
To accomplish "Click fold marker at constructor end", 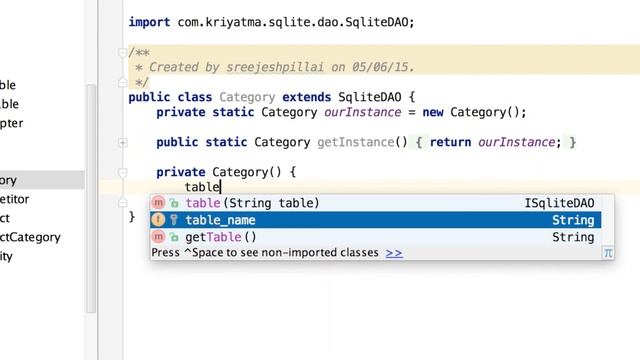I will point(122,203).
